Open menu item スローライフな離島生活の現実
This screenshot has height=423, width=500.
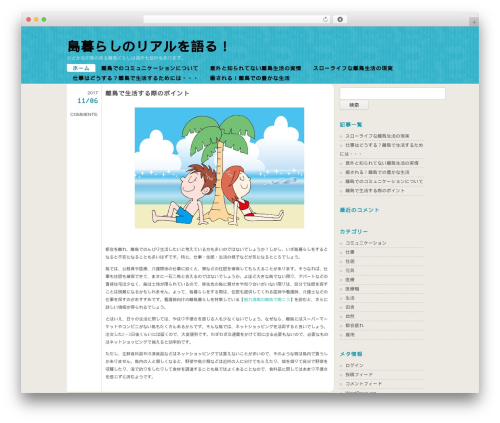[353, 68]
